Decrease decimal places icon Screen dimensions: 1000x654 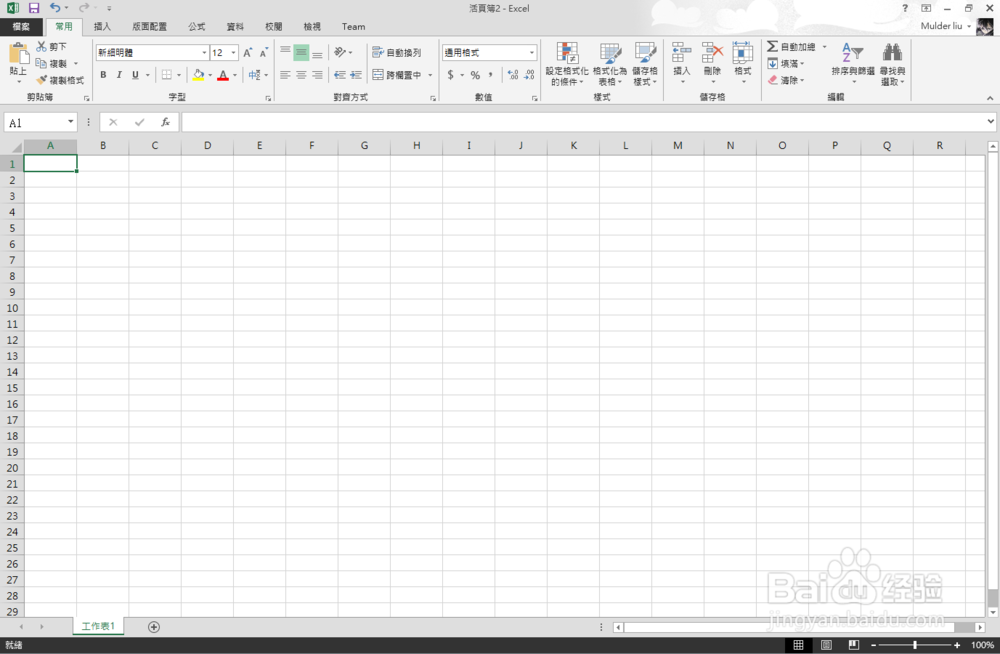pyautogui.click(x=529, y=75)
